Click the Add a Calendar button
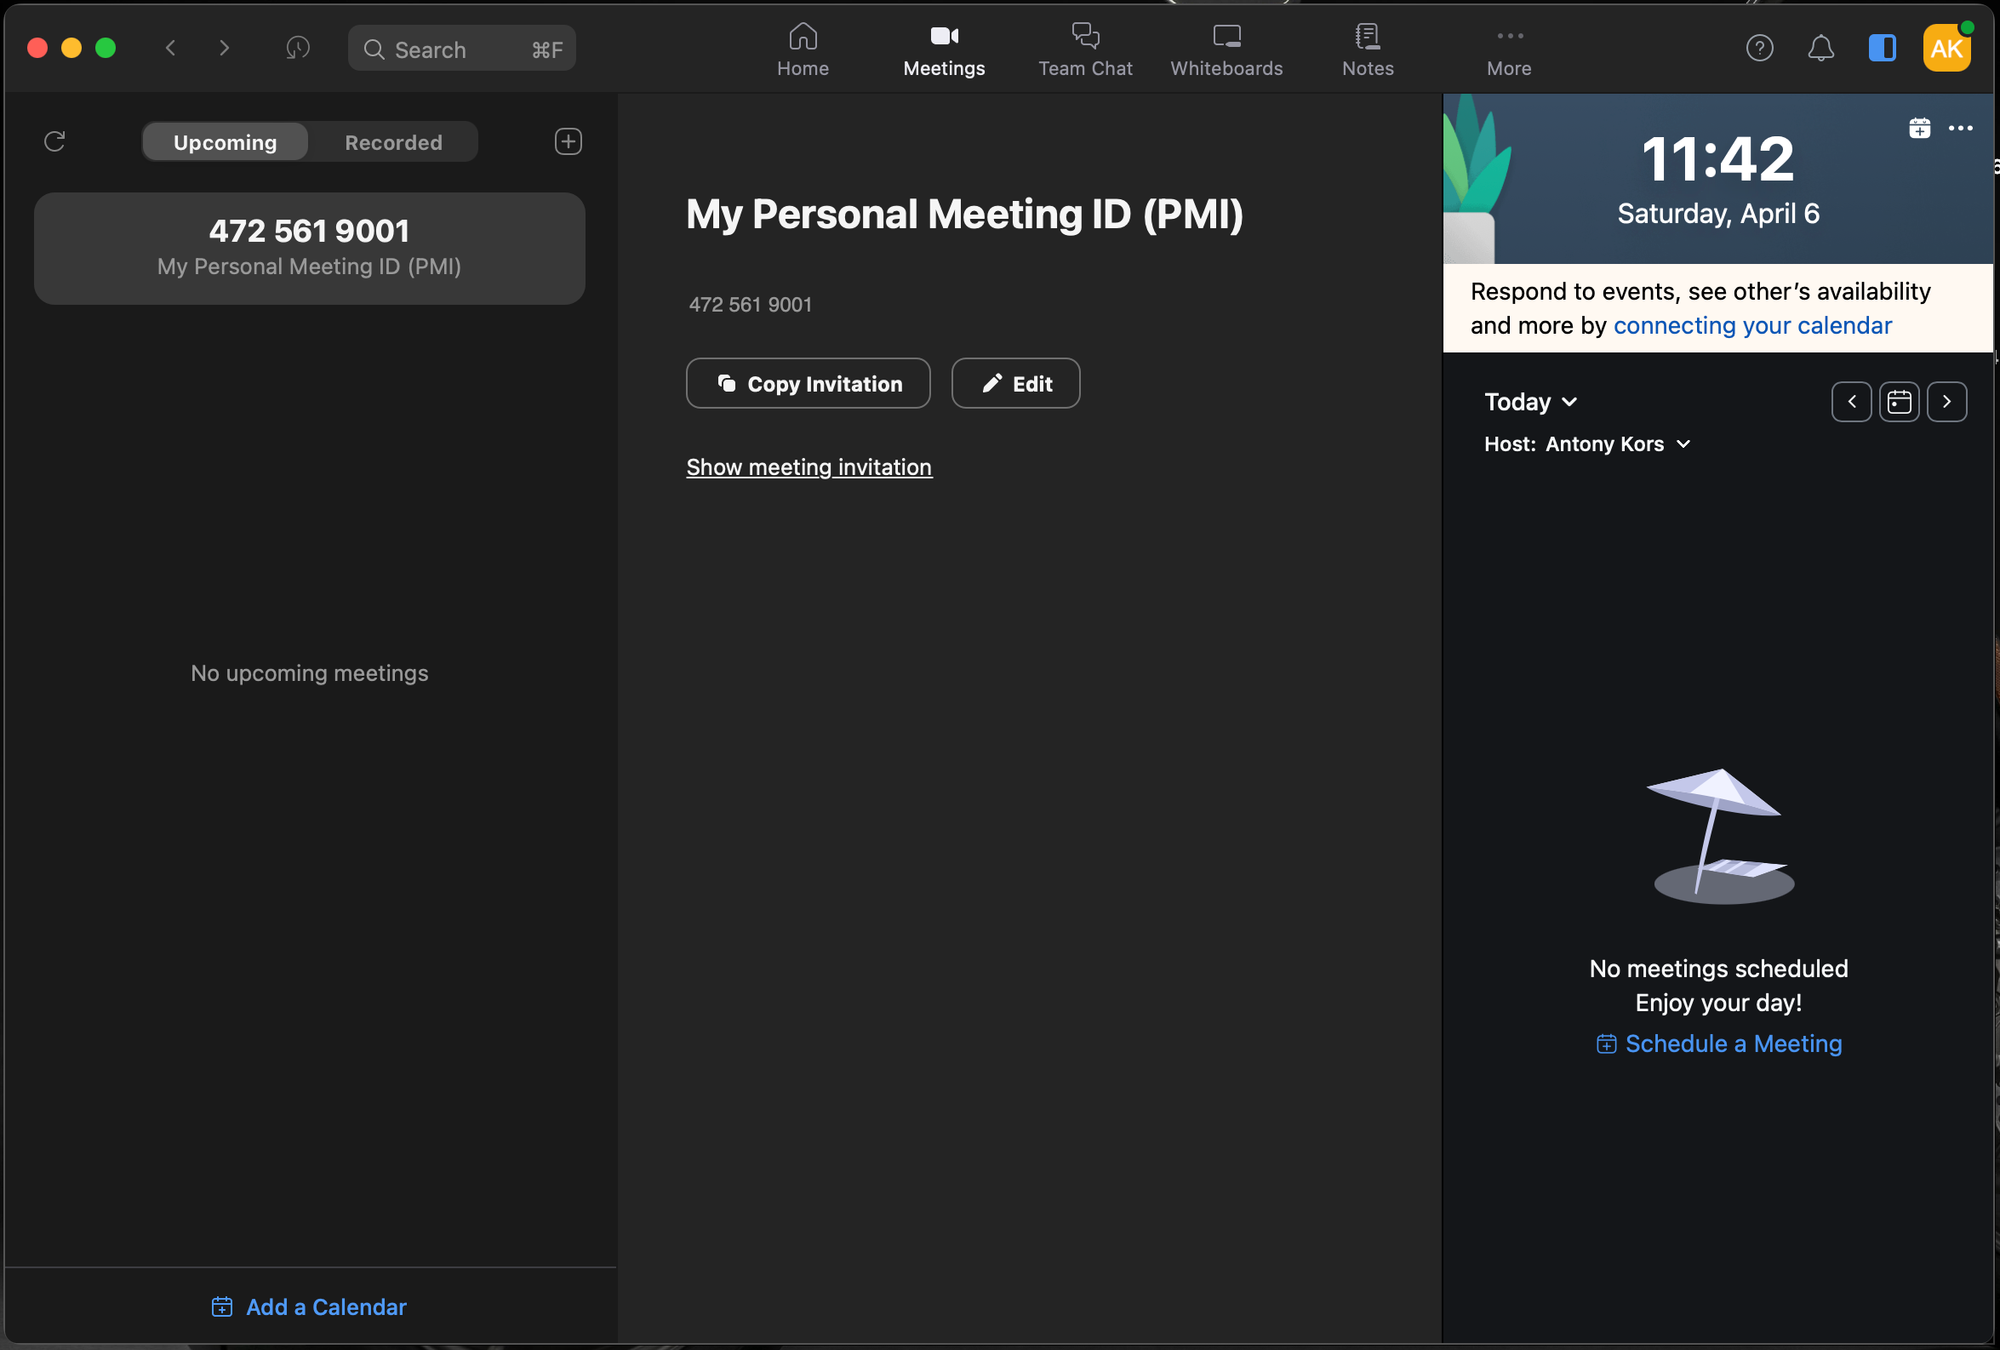The image size is (2000, 1350). 309,1306
